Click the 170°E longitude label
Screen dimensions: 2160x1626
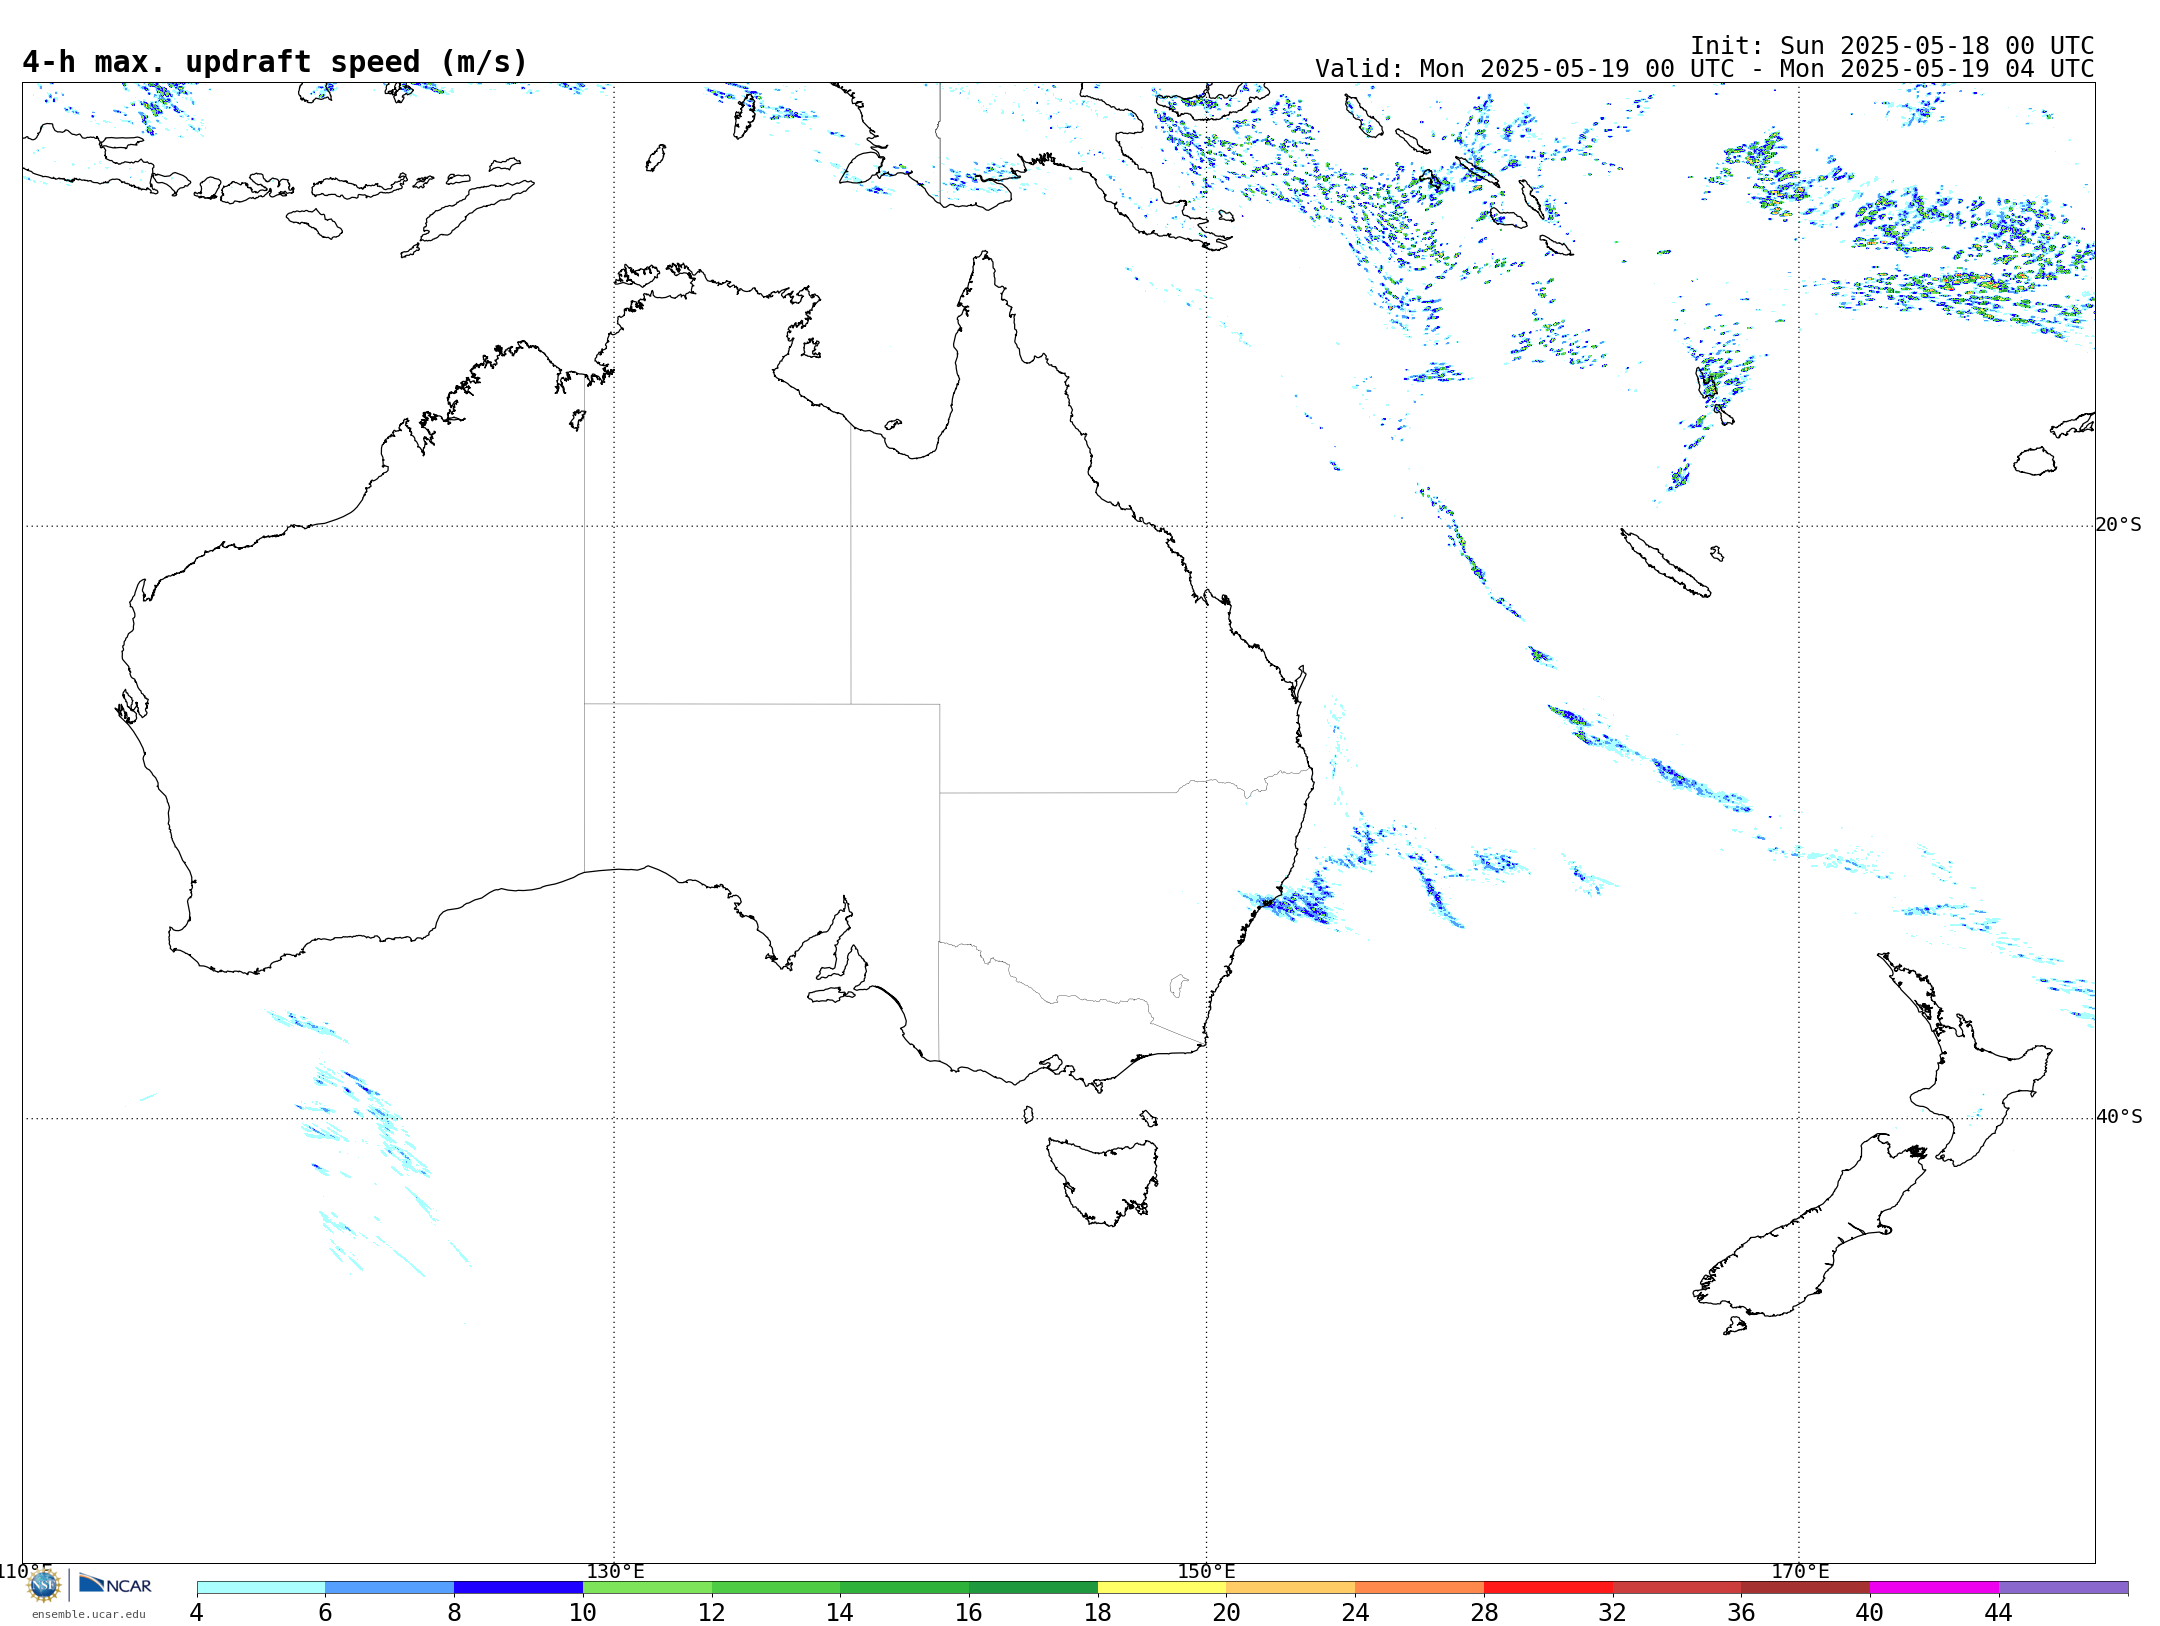[x=1800, y=1572]
